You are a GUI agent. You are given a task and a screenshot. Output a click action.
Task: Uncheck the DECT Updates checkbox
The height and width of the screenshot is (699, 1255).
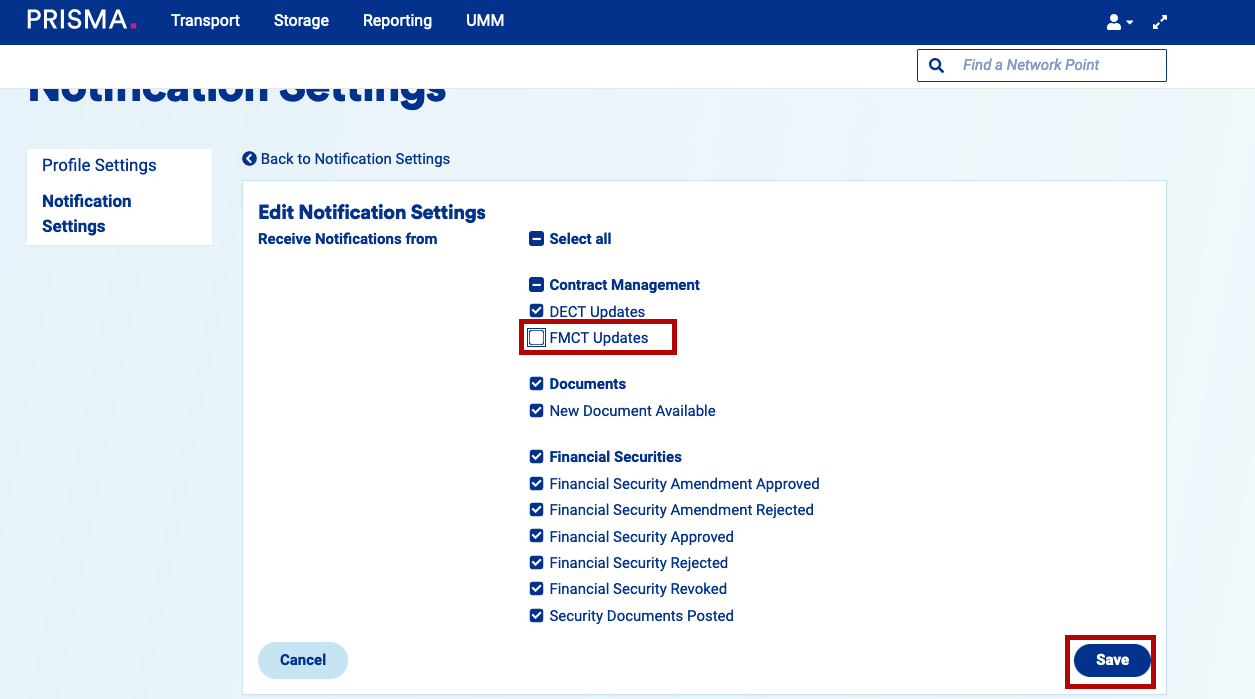tap(537, 312)
